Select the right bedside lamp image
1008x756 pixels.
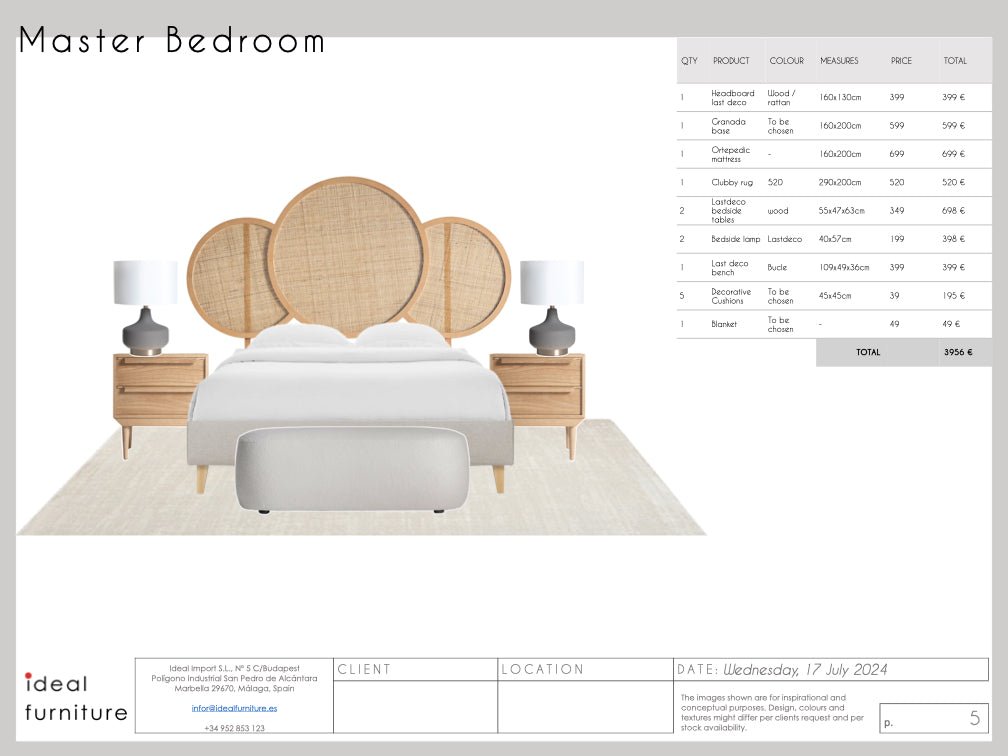click(551, 308)
